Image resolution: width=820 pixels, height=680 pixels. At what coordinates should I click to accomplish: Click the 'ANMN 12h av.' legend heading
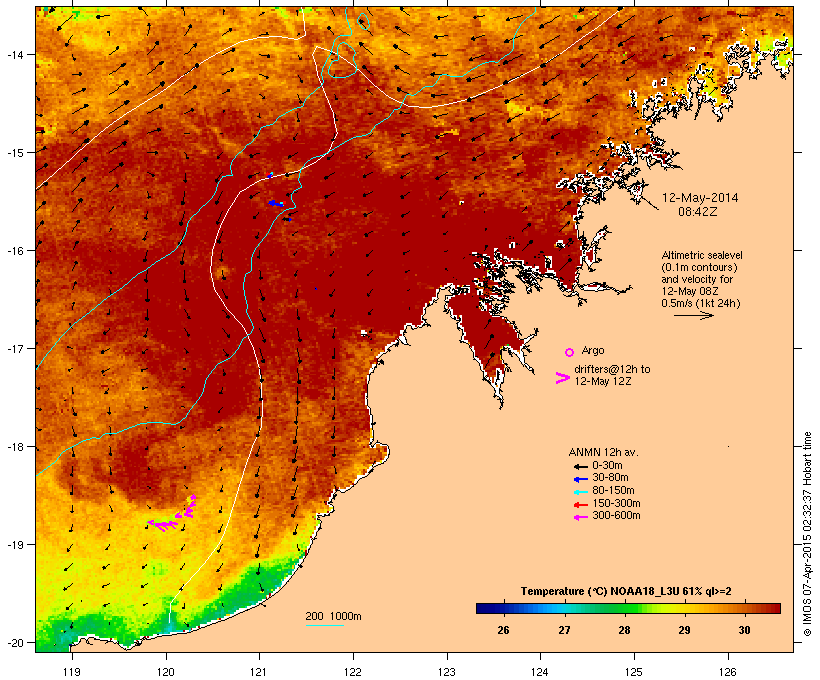pos(603,452)
